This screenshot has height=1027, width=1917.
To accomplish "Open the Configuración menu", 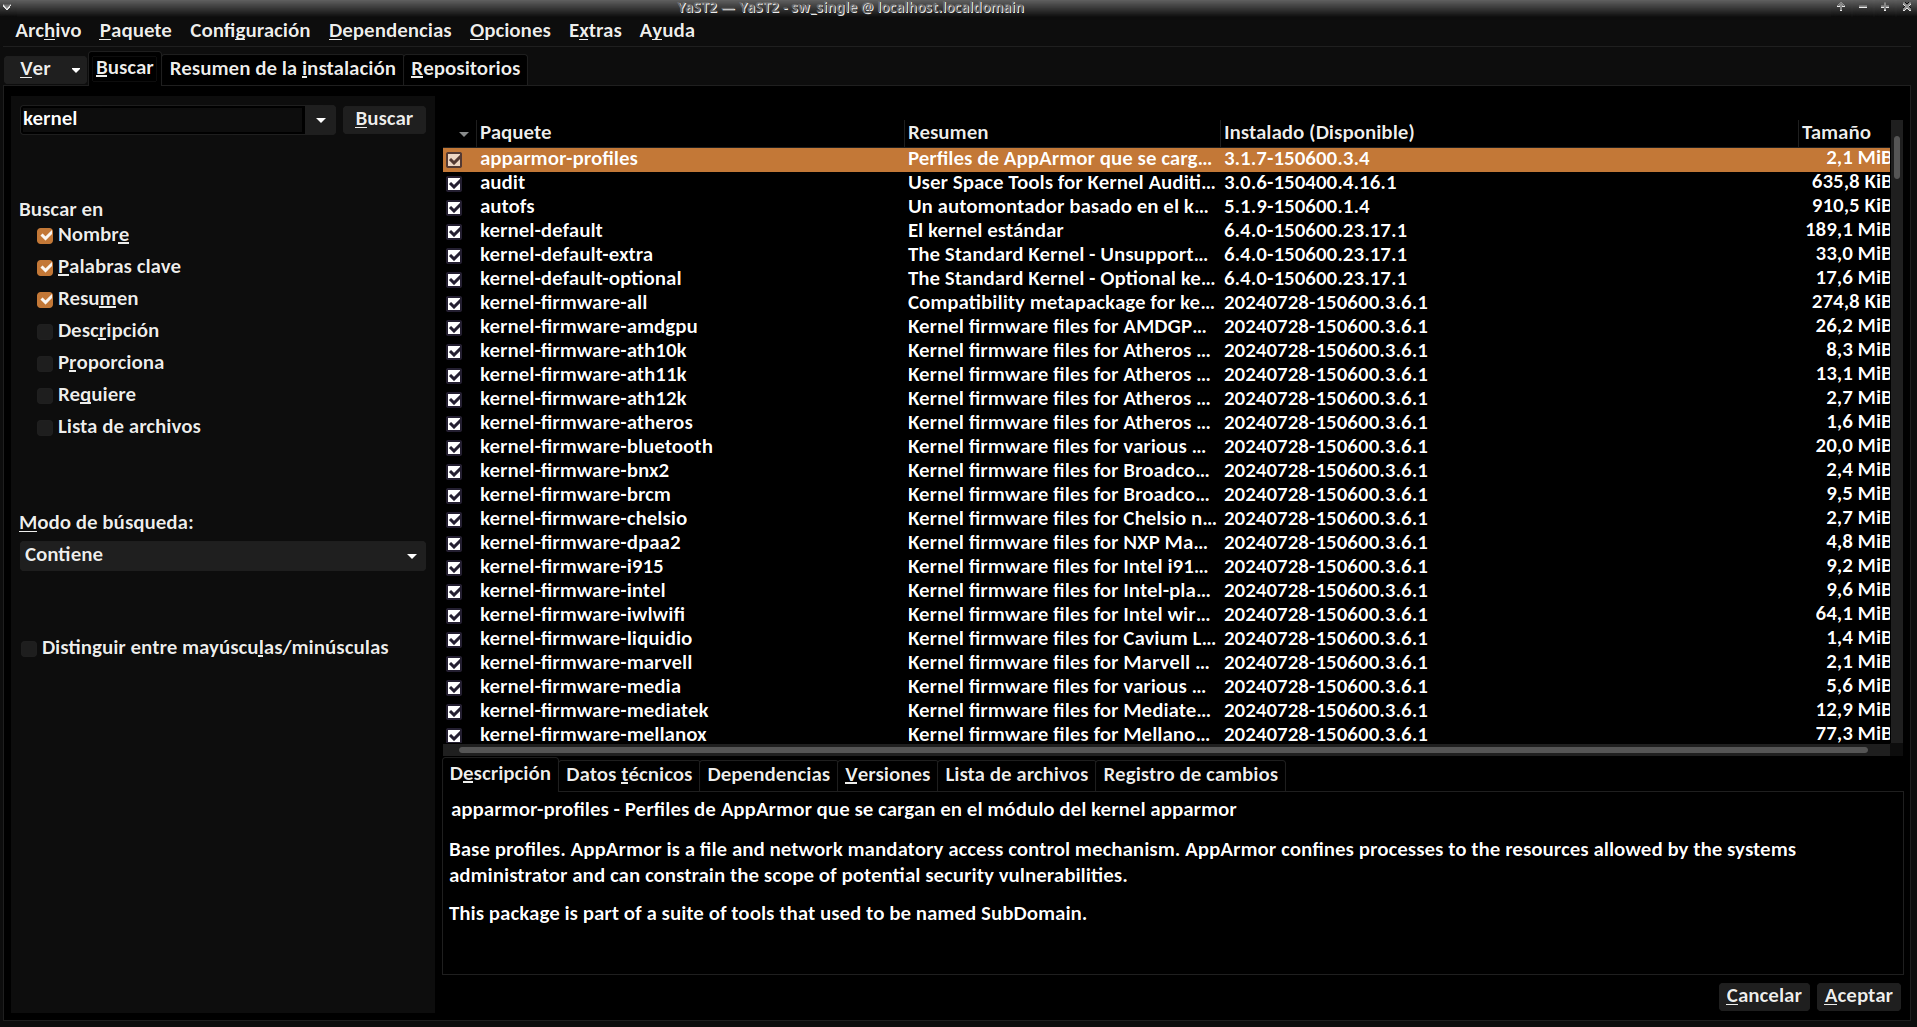I will pos(250,31).
